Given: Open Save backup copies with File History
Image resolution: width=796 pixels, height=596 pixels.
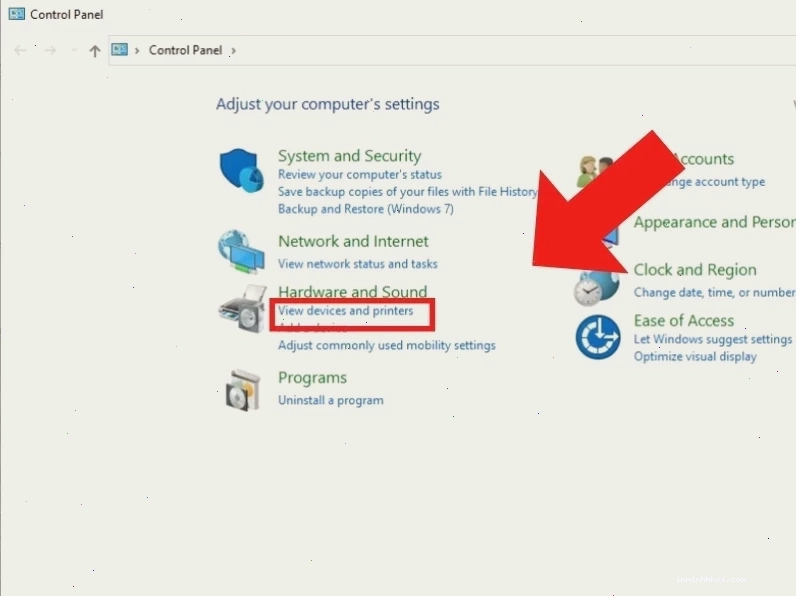Looking at the screenshot, I should click(x=407, y=192).
